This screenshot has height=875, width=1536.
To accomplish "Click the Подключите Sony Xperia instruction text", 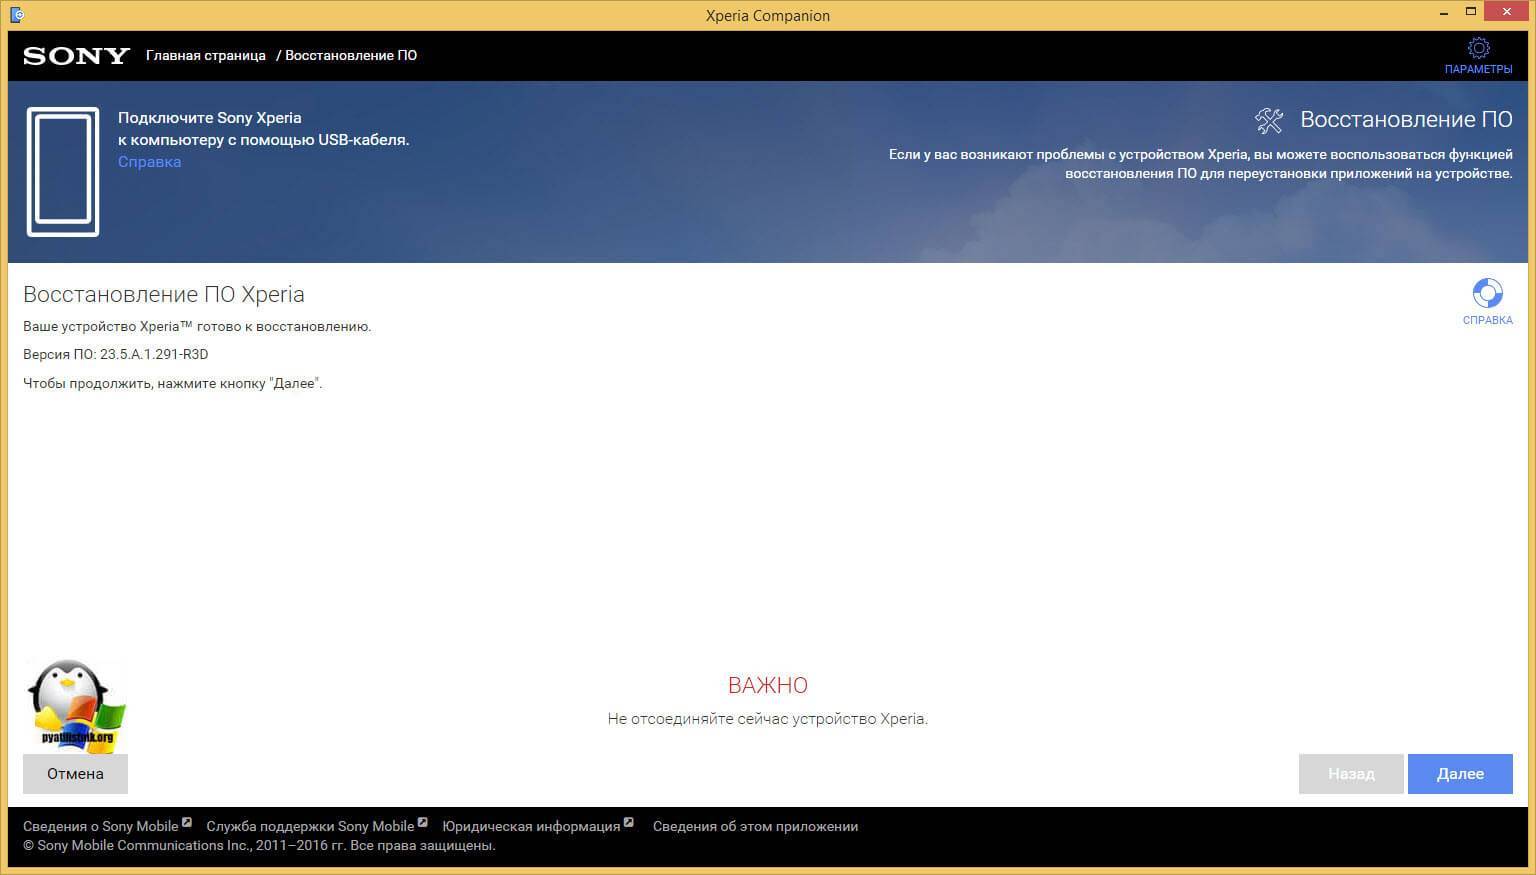I will pyautogui.click(x=263, y=129).
